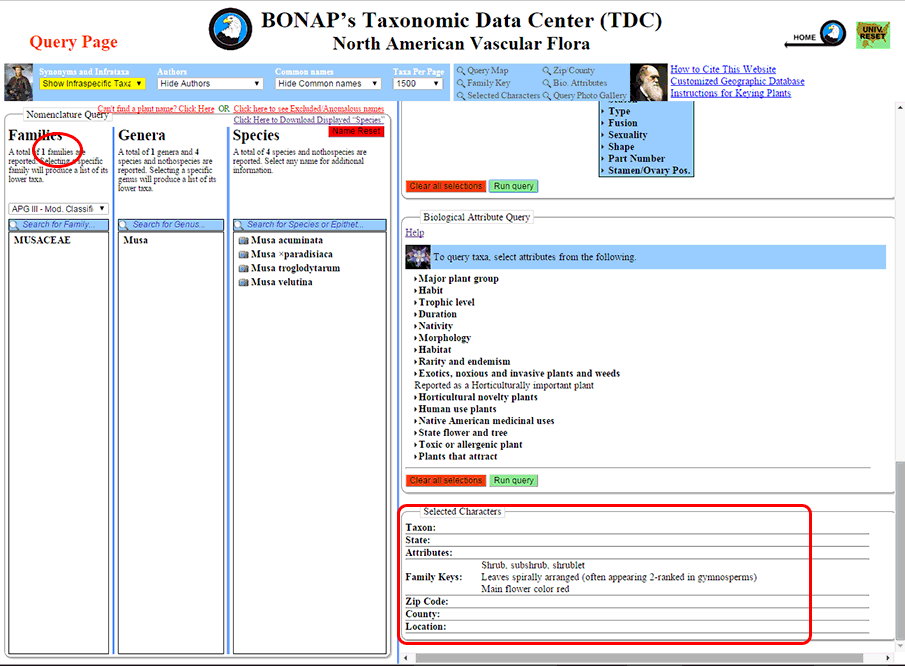Open Zip/County search tool
The height and width of the screenshot is (666, 905).
coord(569,70)
